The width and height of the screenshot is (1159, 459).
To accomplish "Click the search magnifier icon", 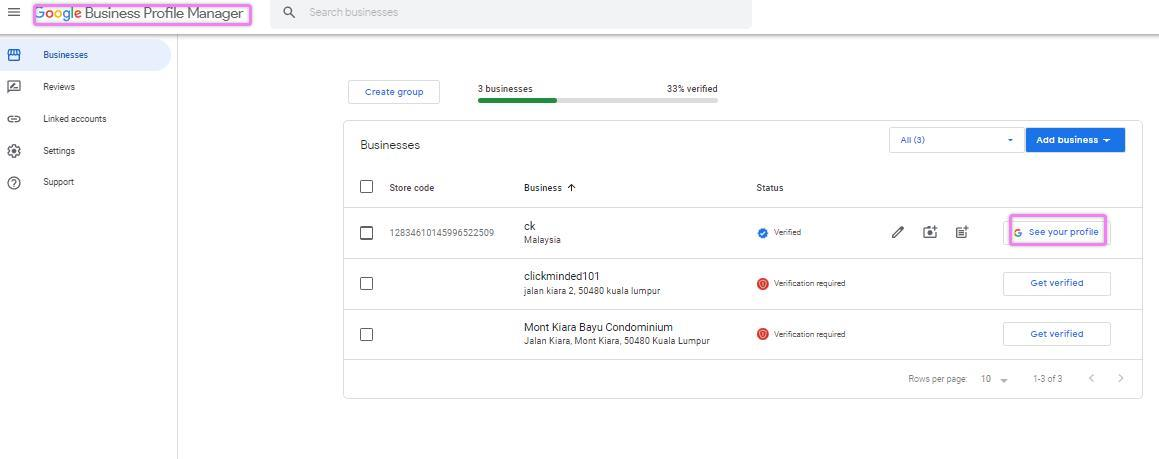I will point(289,13).
